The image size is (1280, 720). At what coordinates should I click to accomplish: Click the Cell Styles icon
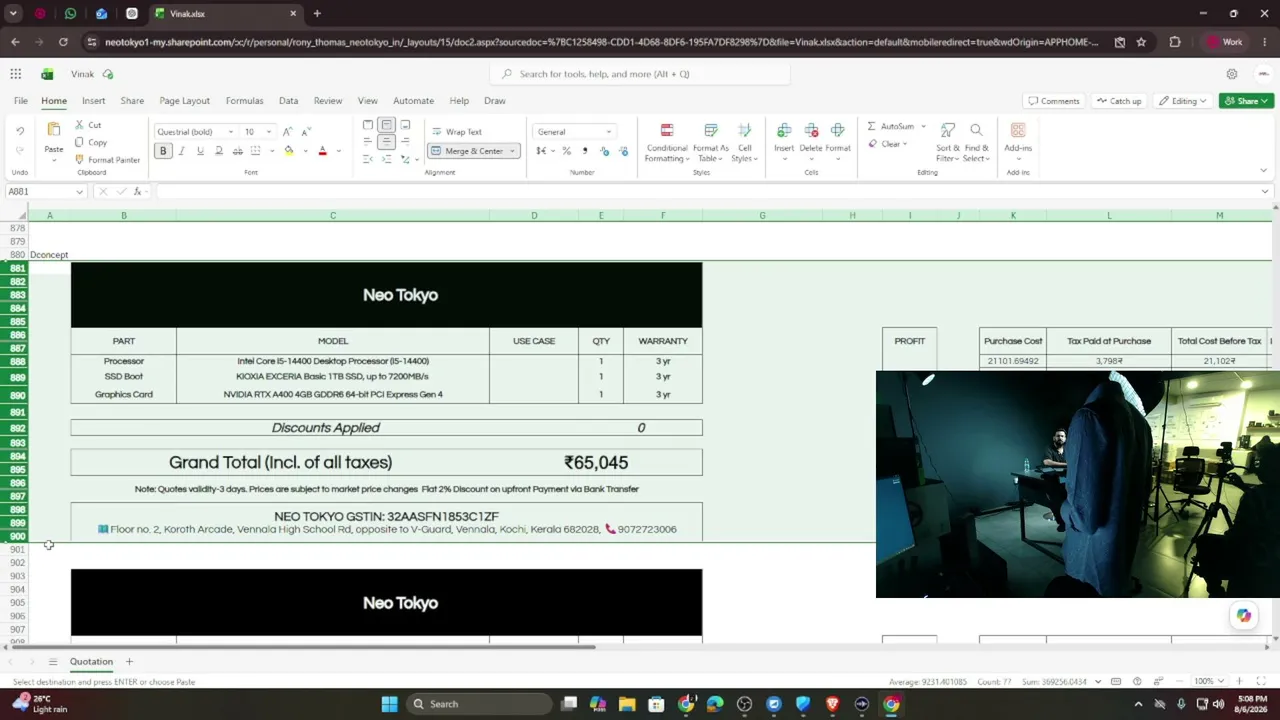click(x=744, y=130)
